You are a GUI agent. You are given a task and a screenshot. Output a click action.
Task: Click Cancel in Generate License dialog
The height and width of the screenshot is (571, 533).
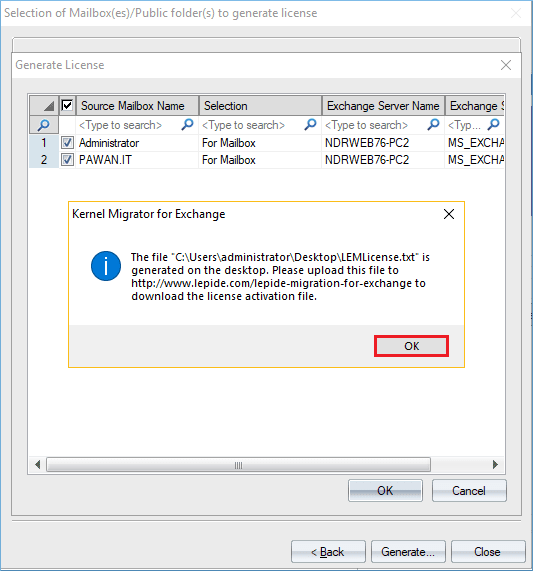469,491
